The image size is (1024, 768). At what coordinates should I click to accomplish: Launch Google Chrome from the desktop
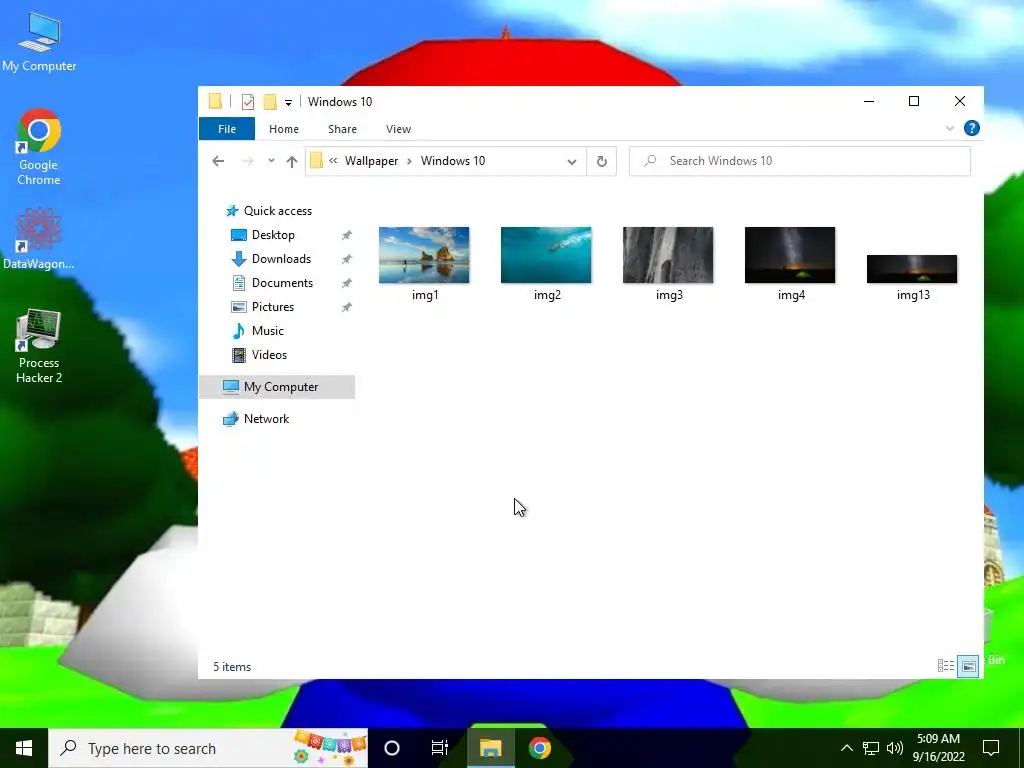click(x=39, y=148)
